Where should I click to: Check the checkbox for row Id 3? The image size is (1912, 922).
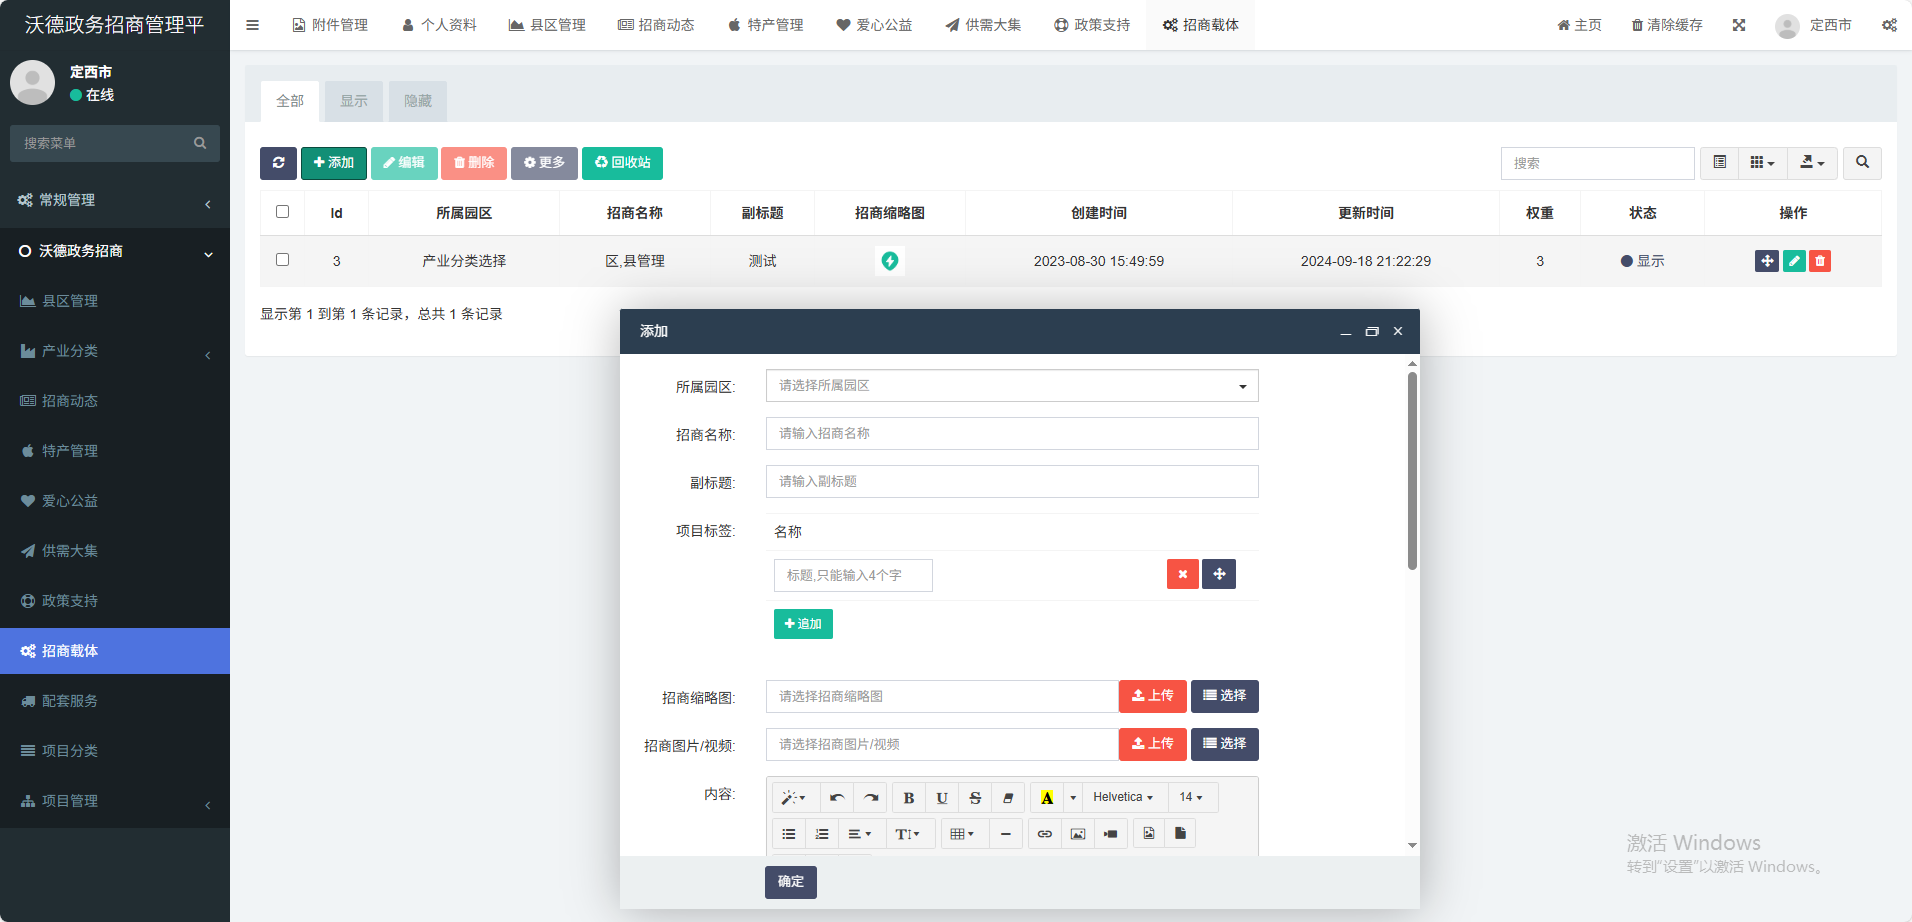pos(282,260)
